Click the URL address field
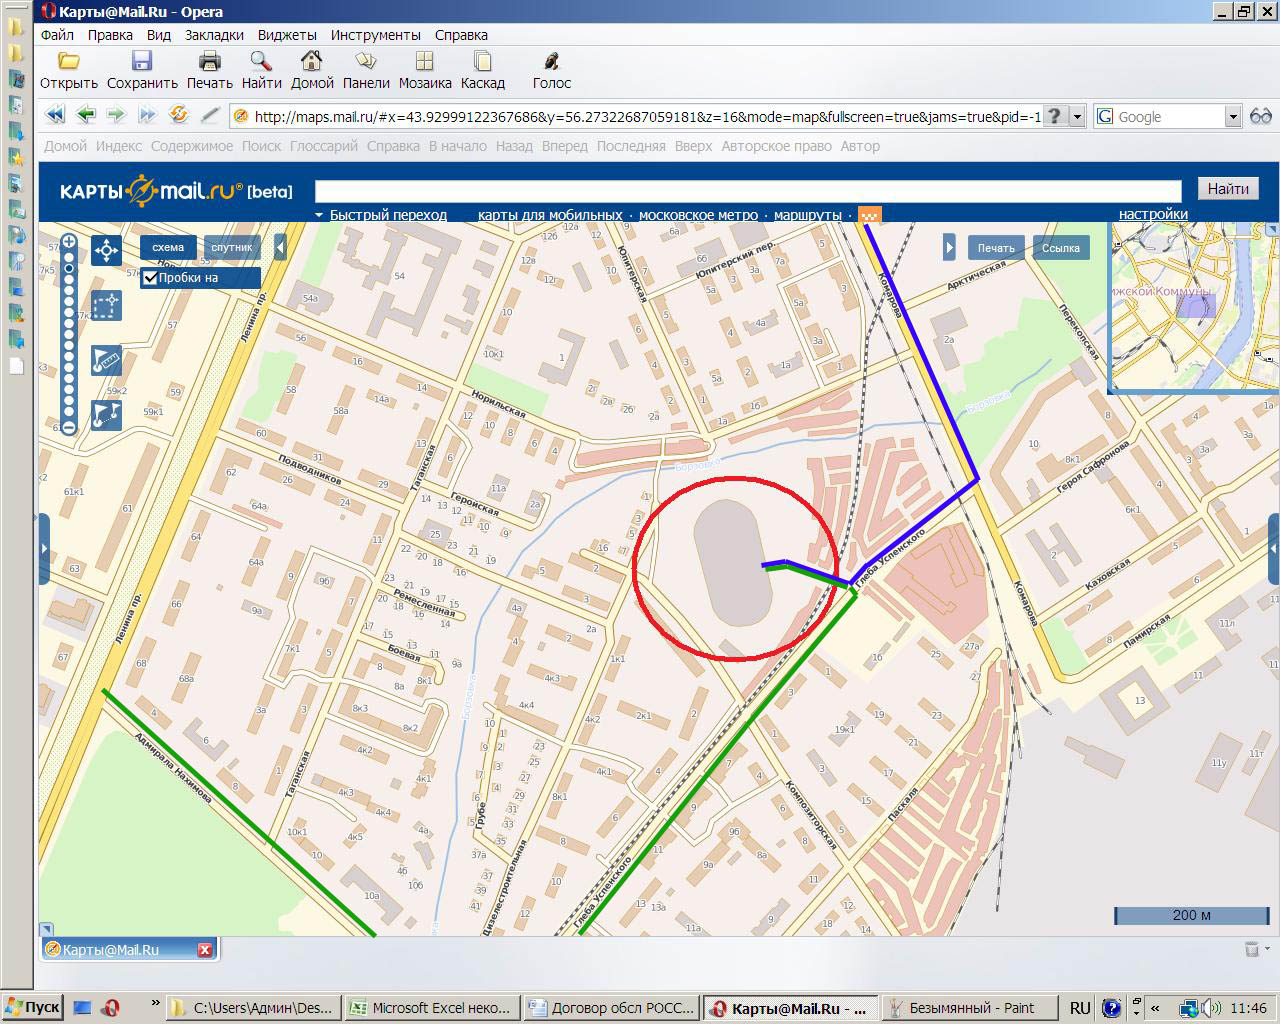 647,116
